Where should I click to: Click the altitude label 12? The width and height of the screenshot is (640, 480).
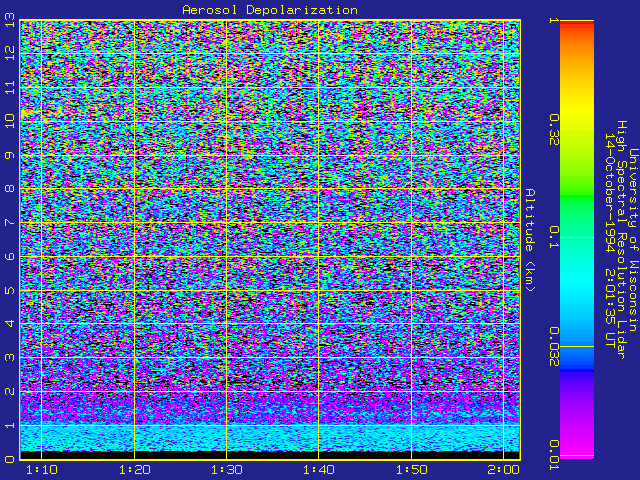[x=9, y=53]
